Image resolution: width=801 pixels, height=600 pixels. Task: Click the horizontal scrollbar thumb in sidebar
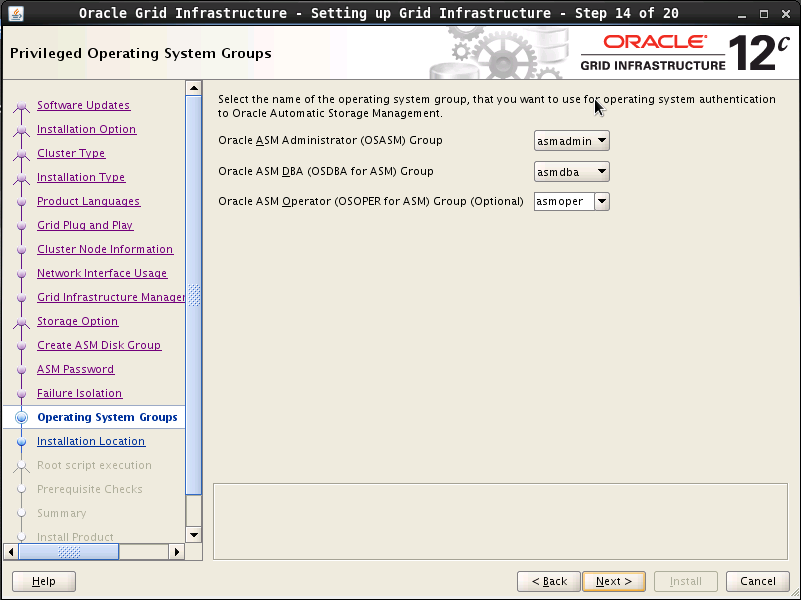click(x=69, y=551)
